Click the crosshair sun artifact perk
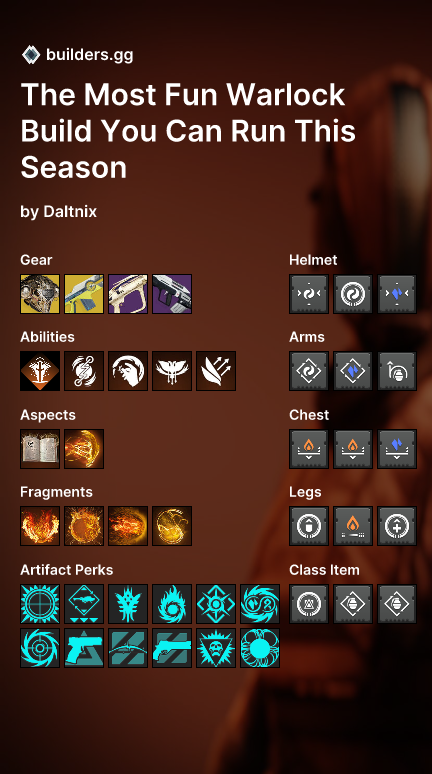The width and height of the screenshot is (432, 774). (40, 604)
